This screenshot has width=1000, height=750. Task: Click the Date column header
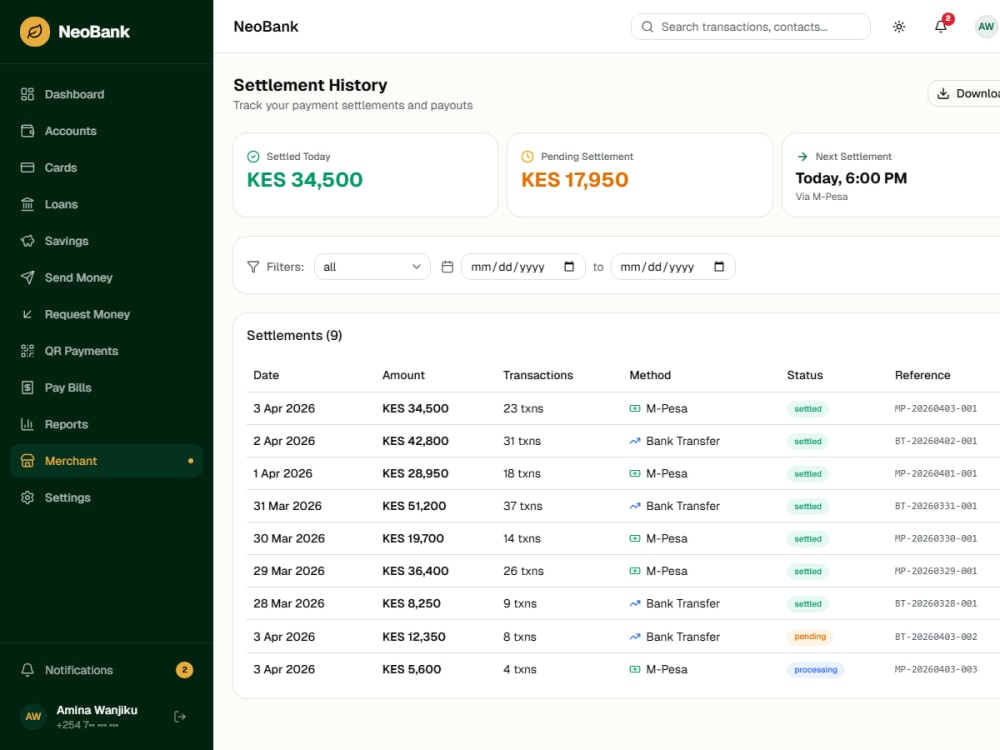(x=266, y=375)
